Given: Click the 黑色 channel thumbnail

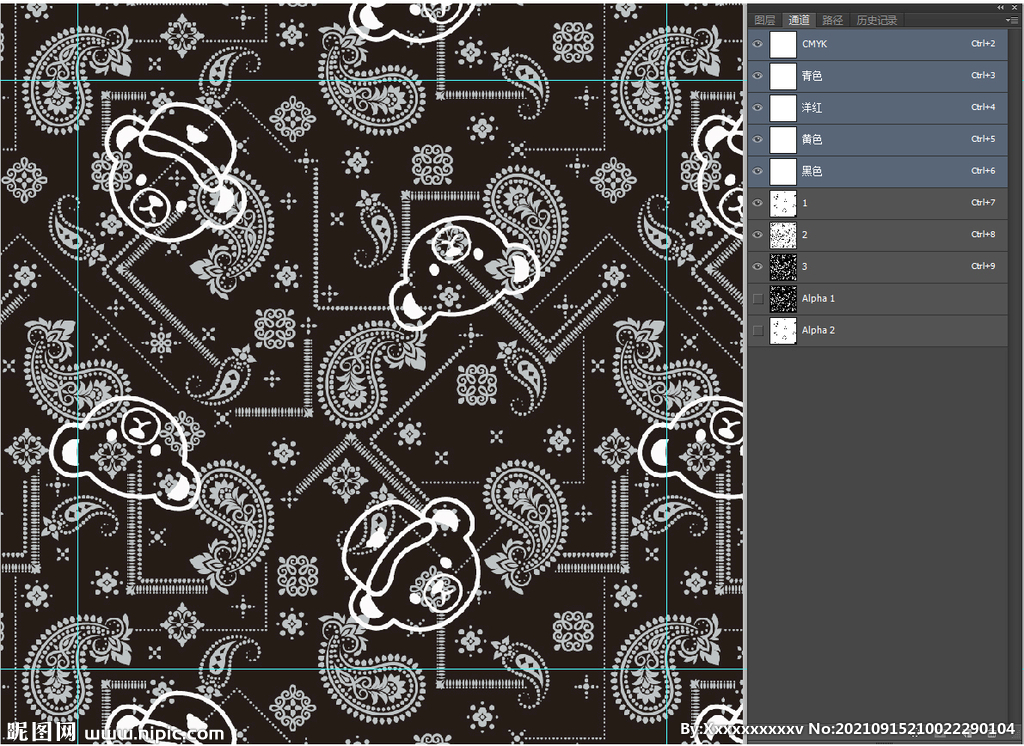Looking at the screenshot, I should 783,171.
